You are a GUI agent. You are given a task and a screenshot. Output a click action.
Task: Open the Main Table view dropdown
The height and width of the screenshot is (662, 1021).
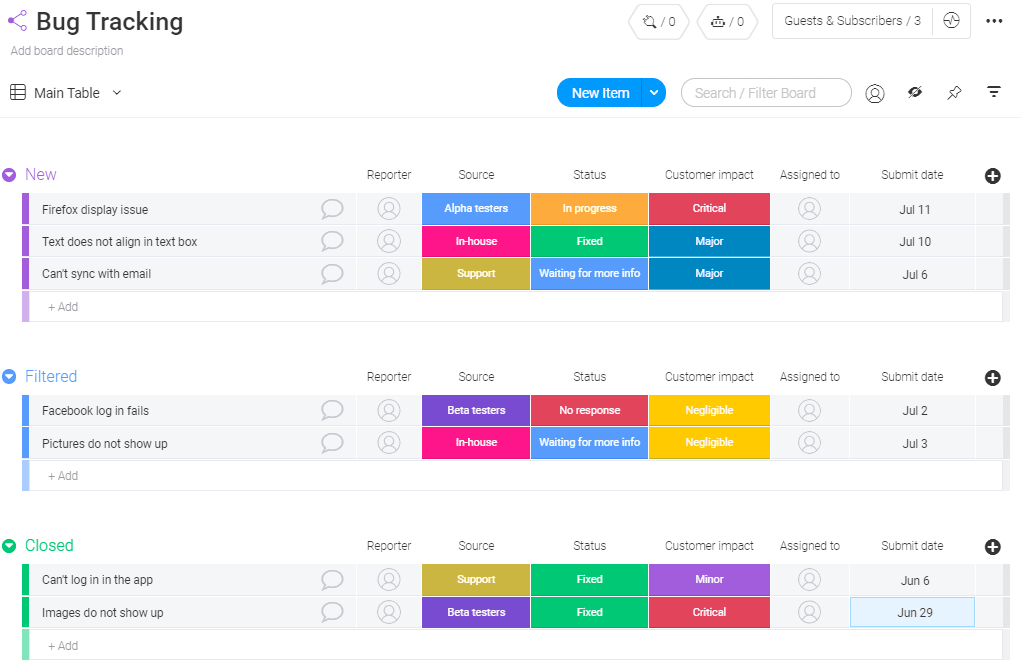117,92
